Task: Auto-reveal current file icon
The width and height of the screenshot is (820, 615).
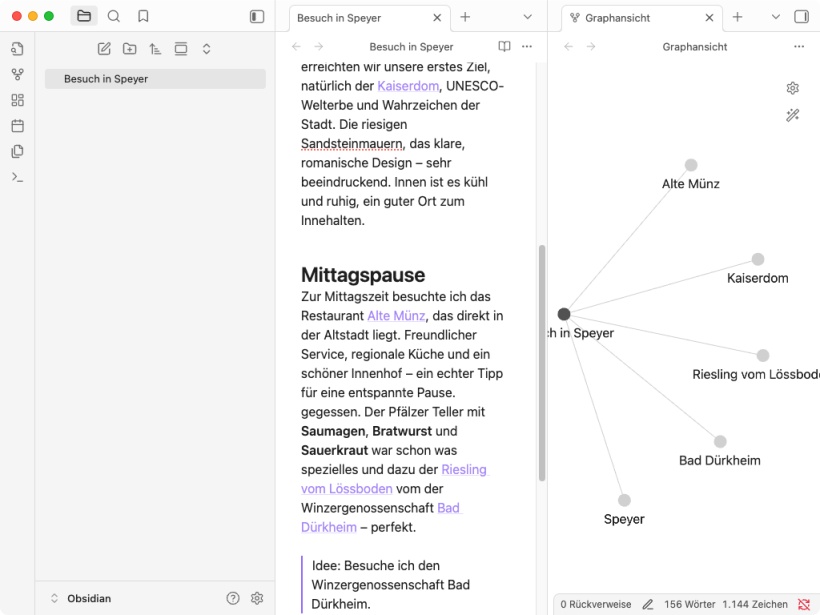Action: pyautogui.click(x=181, y=49)
